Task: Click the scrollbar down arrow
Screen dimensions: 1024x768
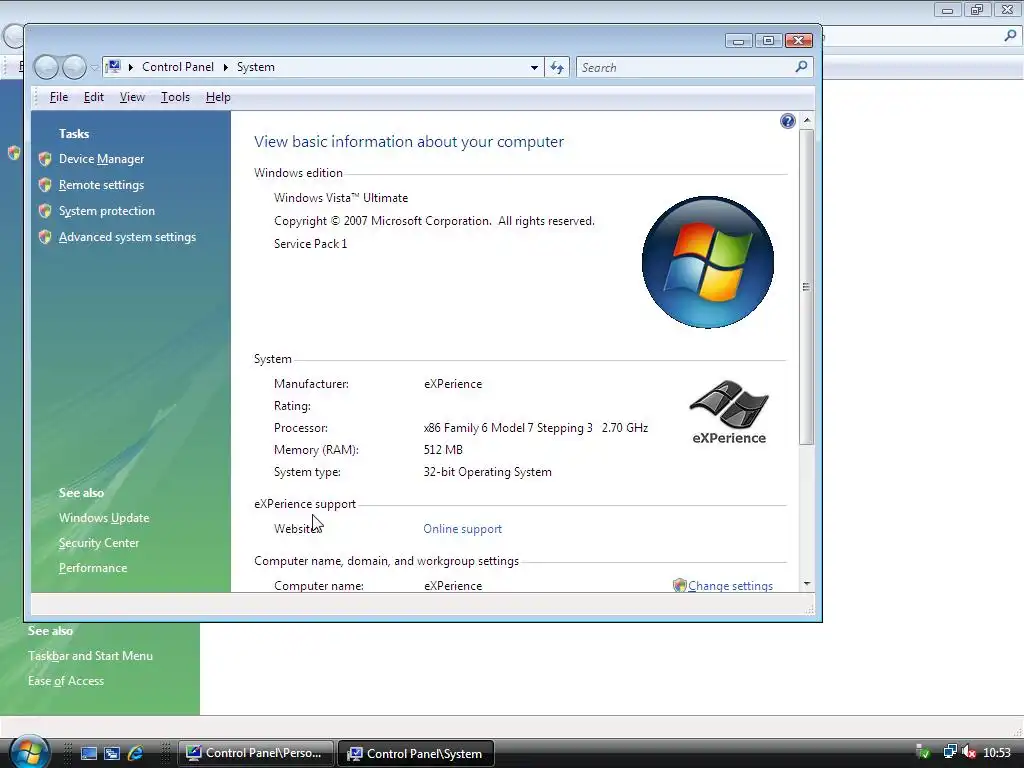Action: (x=807, y=584)
